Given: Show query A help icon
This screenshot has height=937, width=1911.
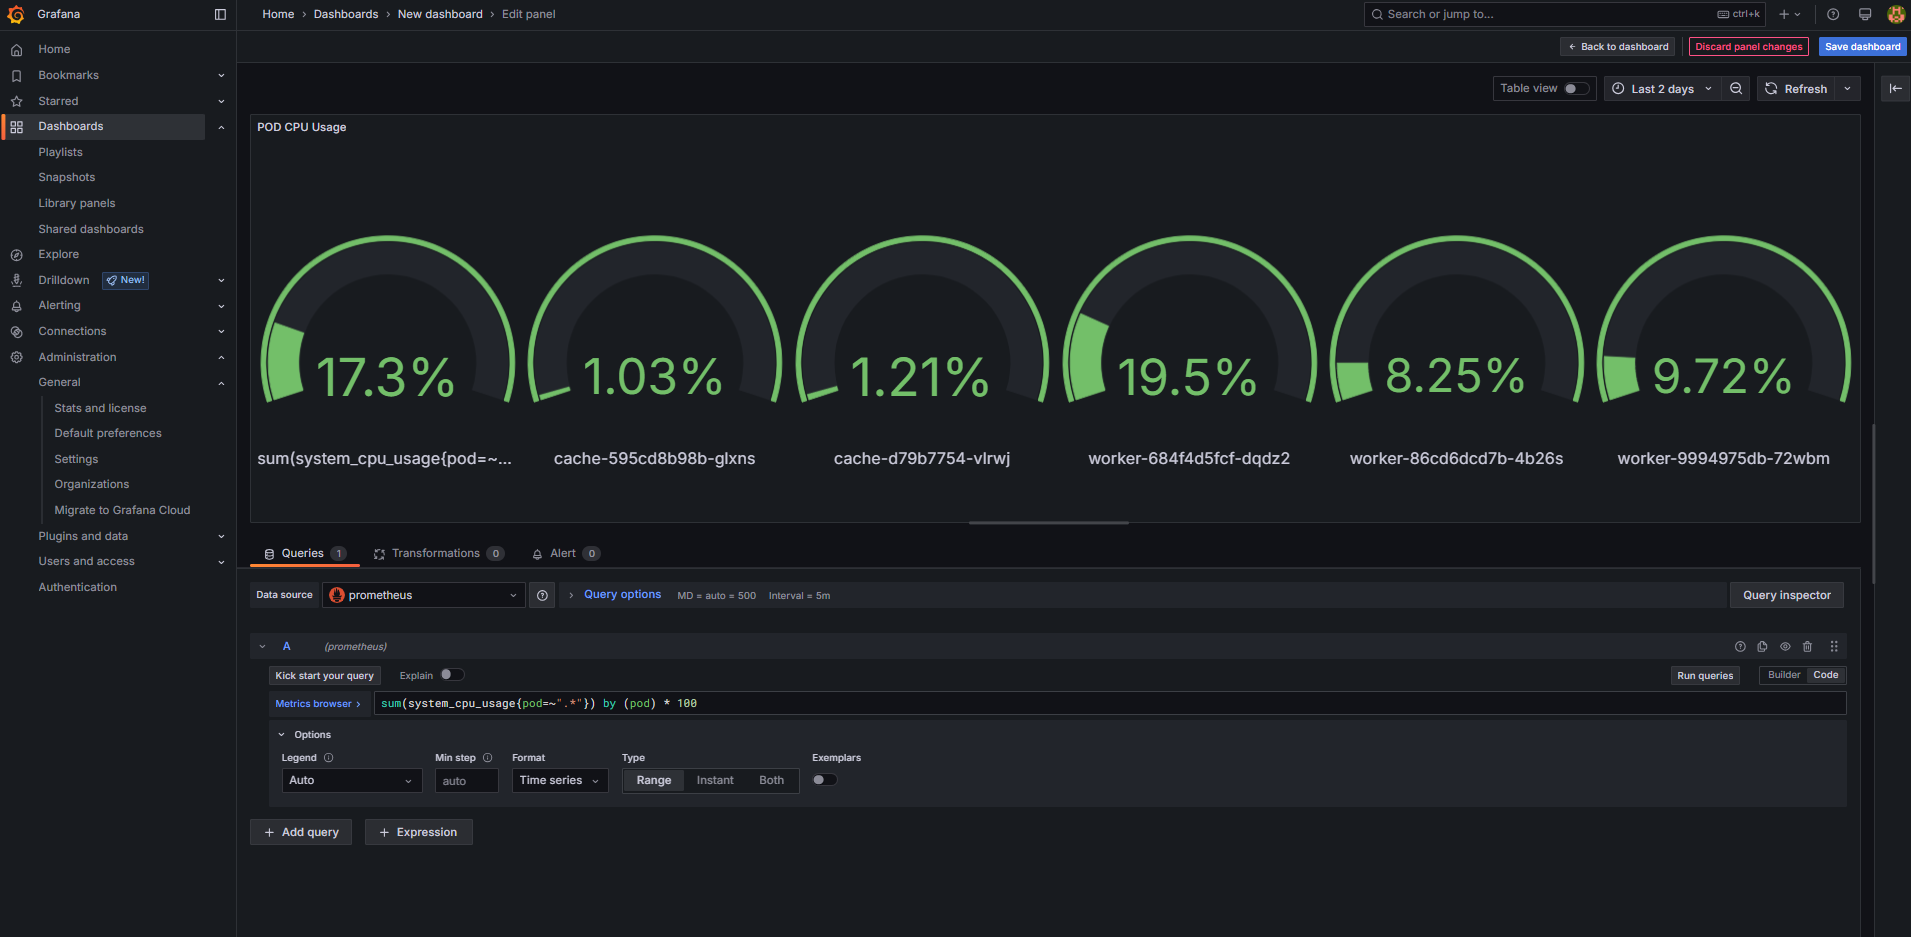Looking at the screenshot, I should click(1740, 647).
